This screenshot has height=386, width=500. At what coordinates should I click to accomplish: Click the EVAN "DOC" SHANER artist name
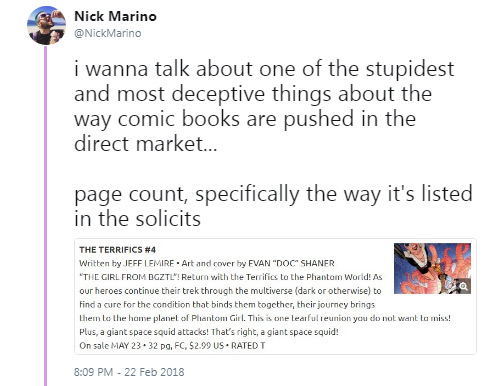[x=291, y=263]
